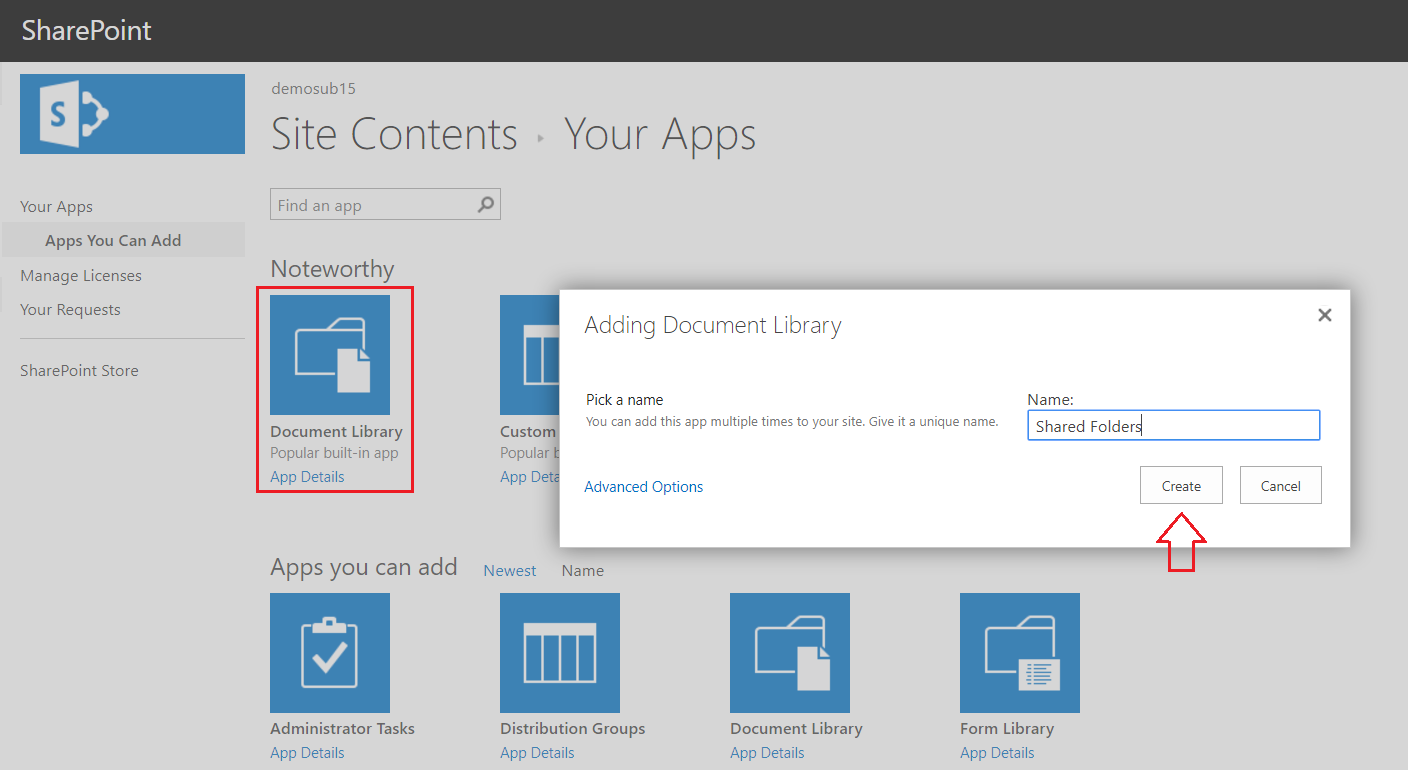Open App Details under Form Library
Viewport: 1408px width, 770px height.
[x=997, y=753]
